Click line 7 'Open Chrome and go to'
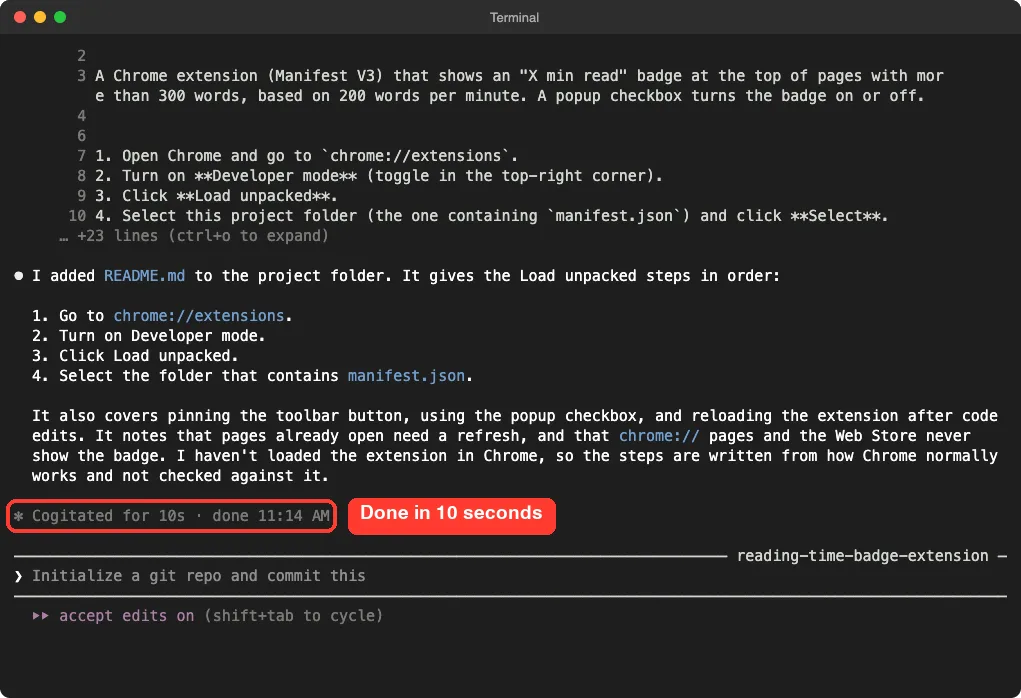 pos(306,156)
